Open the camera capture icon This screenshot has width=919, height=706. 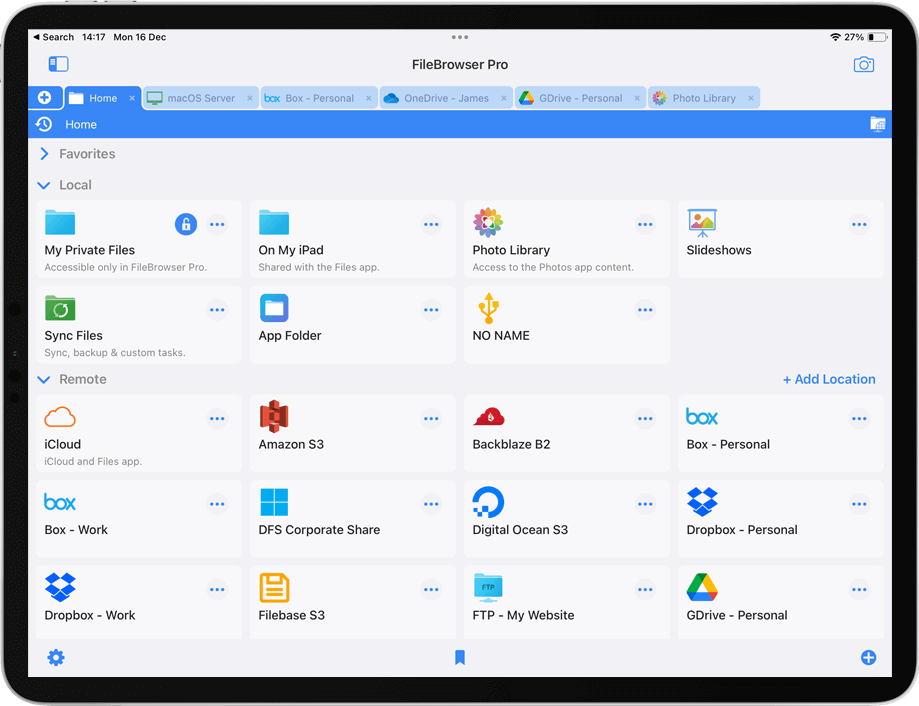coord(863,64)
